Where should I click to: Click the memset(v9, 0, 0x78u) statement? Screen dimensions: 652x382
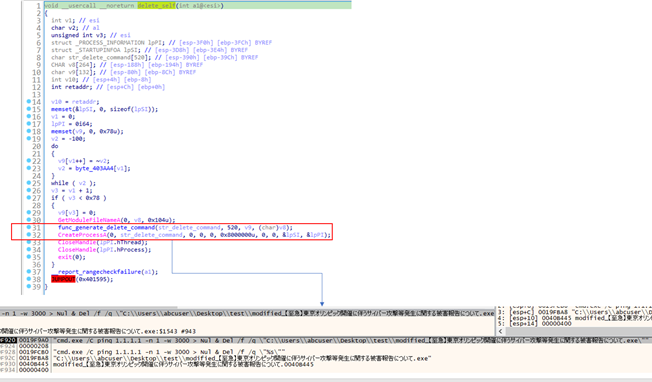click(x=87, y=131)
